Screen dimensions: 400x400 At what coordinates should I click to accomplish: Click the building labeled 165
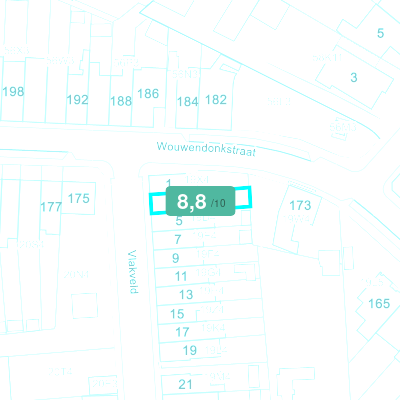379,304
